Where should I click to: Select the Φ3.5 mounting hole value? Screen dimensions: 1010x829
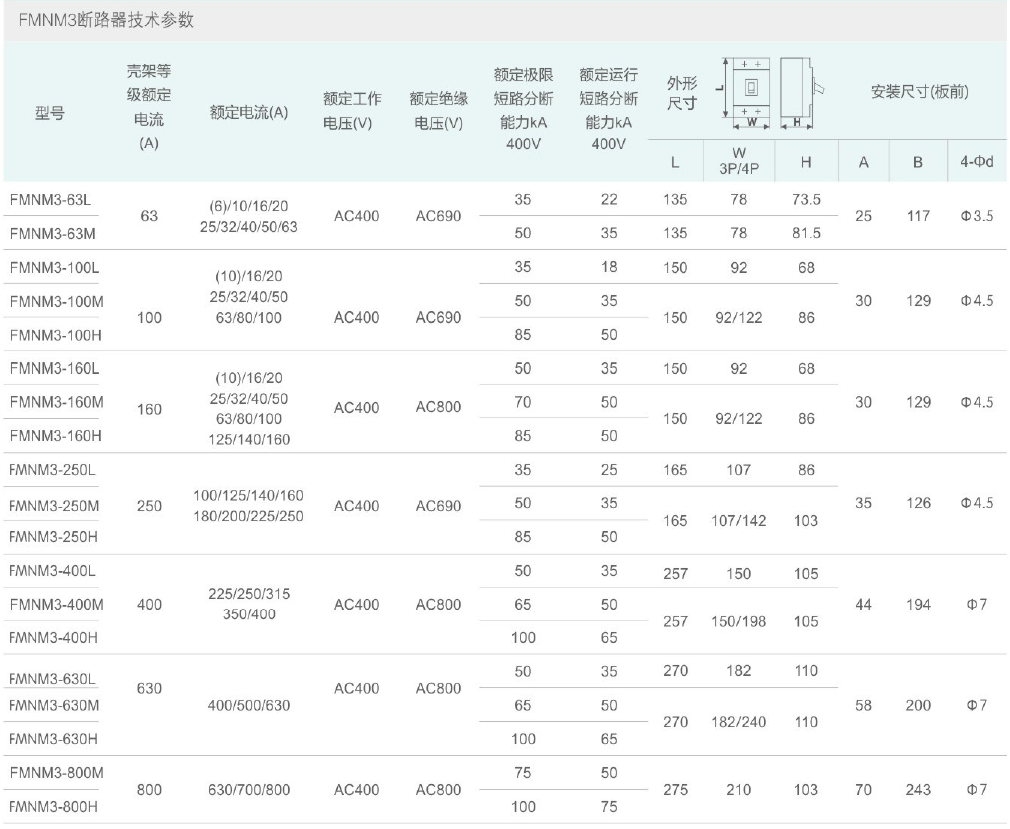976,216
